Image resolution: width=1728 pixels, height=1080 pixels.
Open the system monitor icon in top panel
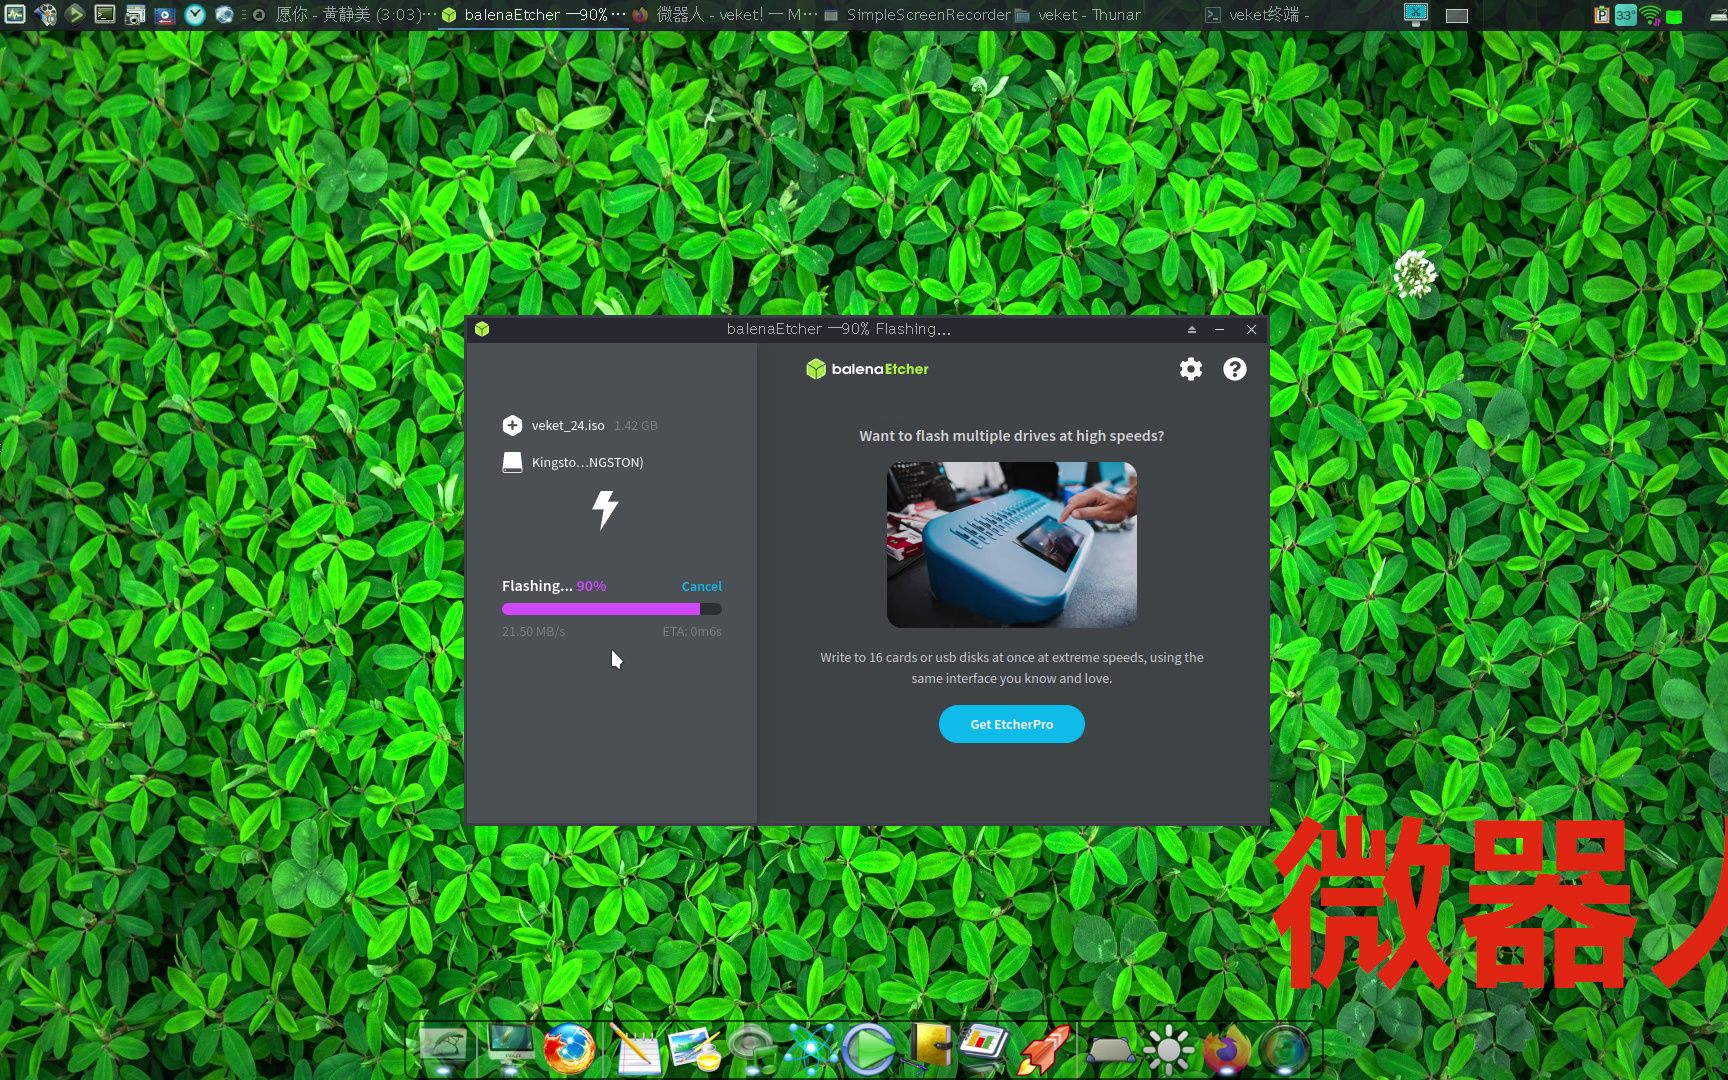point(15,14)
